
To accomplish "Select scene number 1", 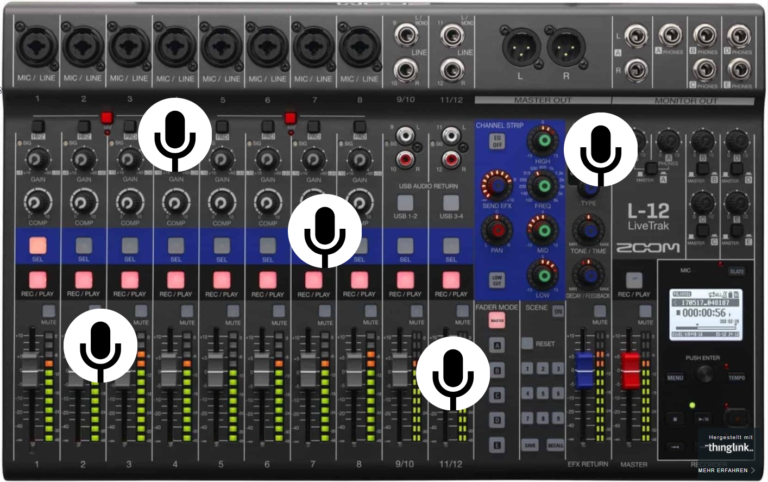I will pyautogui.click(x=527, y=368).
